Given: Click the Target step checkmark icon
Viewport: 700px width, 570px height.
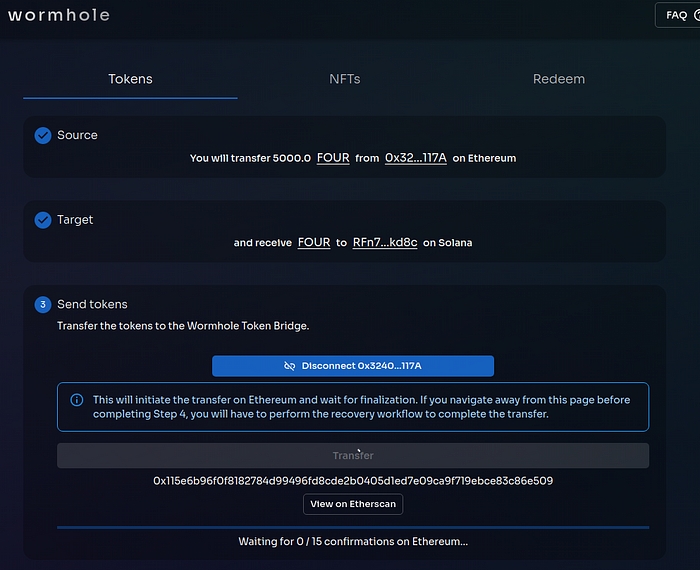Looking at the screenshot, I should click(x=43, y=220).
